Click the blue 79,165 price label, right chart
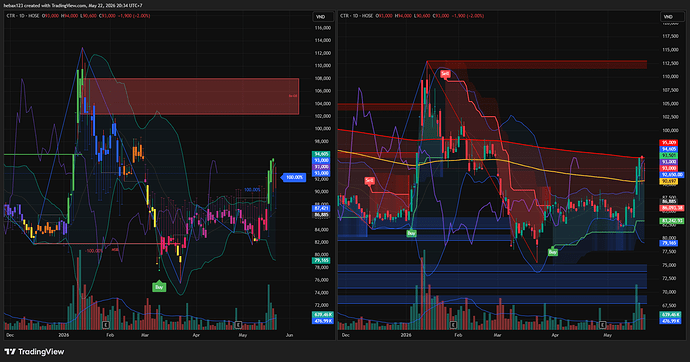 pyautogui.click(x=669, y=243)
